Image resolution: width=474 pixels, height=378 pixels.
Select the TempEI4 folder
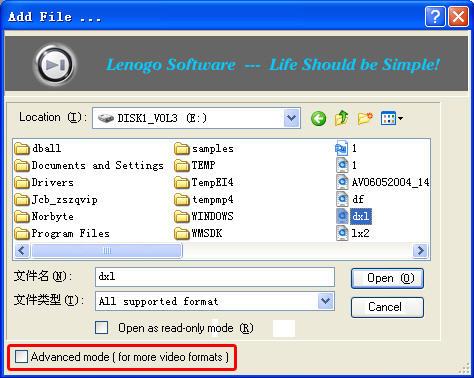204,182
